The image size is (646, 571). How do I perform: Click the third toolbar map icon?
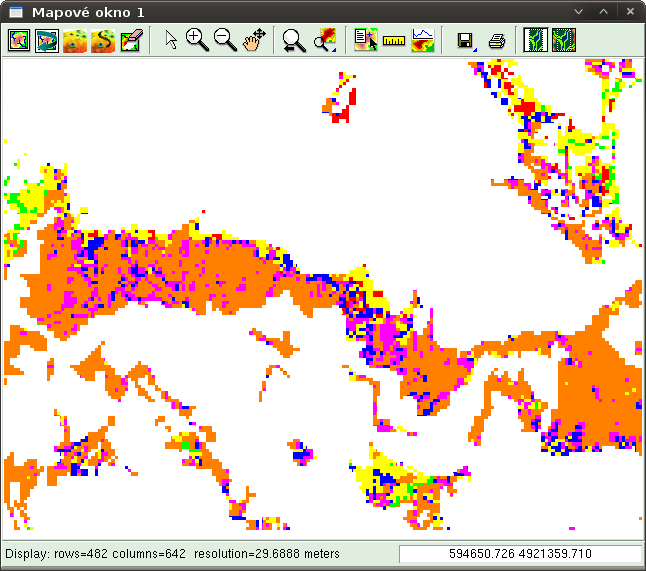pos(75,40)
